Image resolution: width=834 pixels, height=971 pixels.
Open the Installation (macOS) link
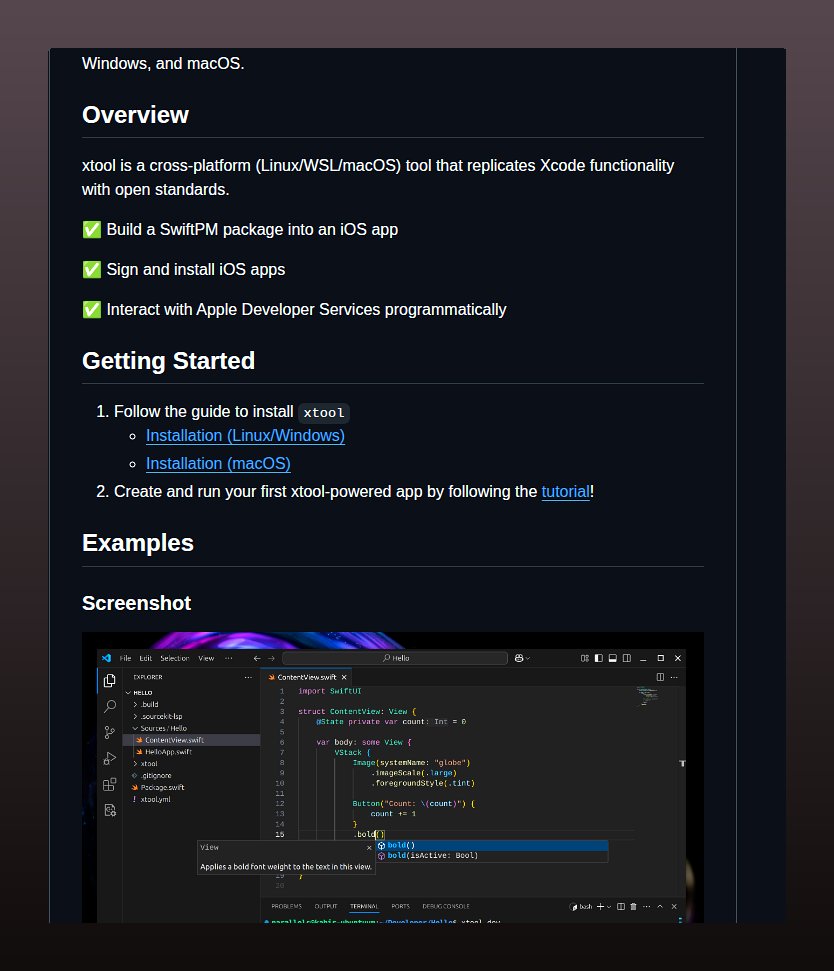pos(218,464)
